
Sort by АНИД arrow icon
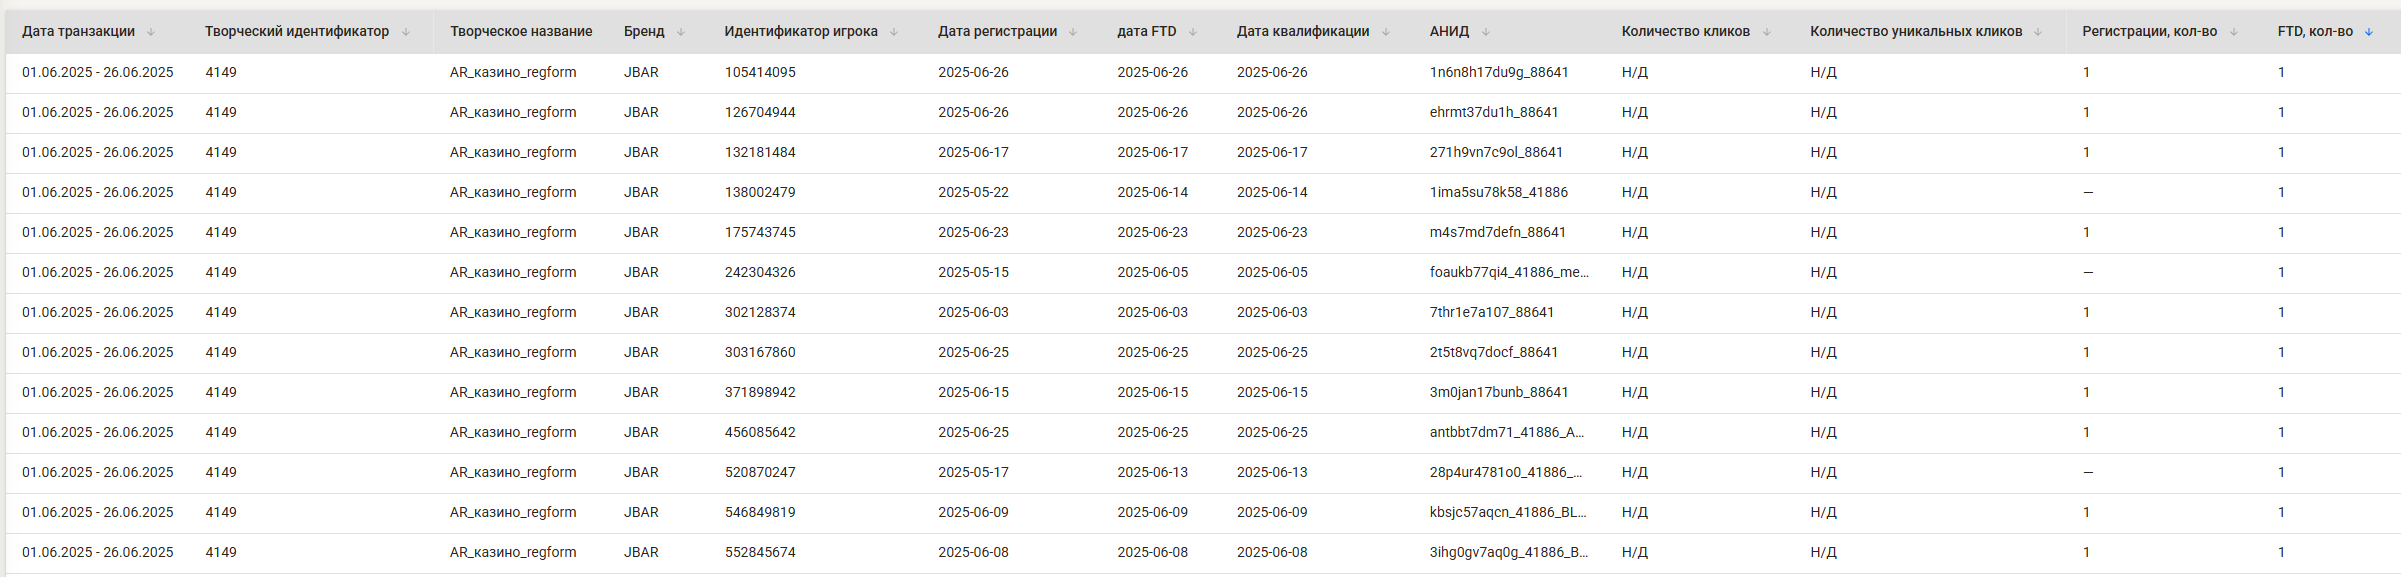[1486, 32]
